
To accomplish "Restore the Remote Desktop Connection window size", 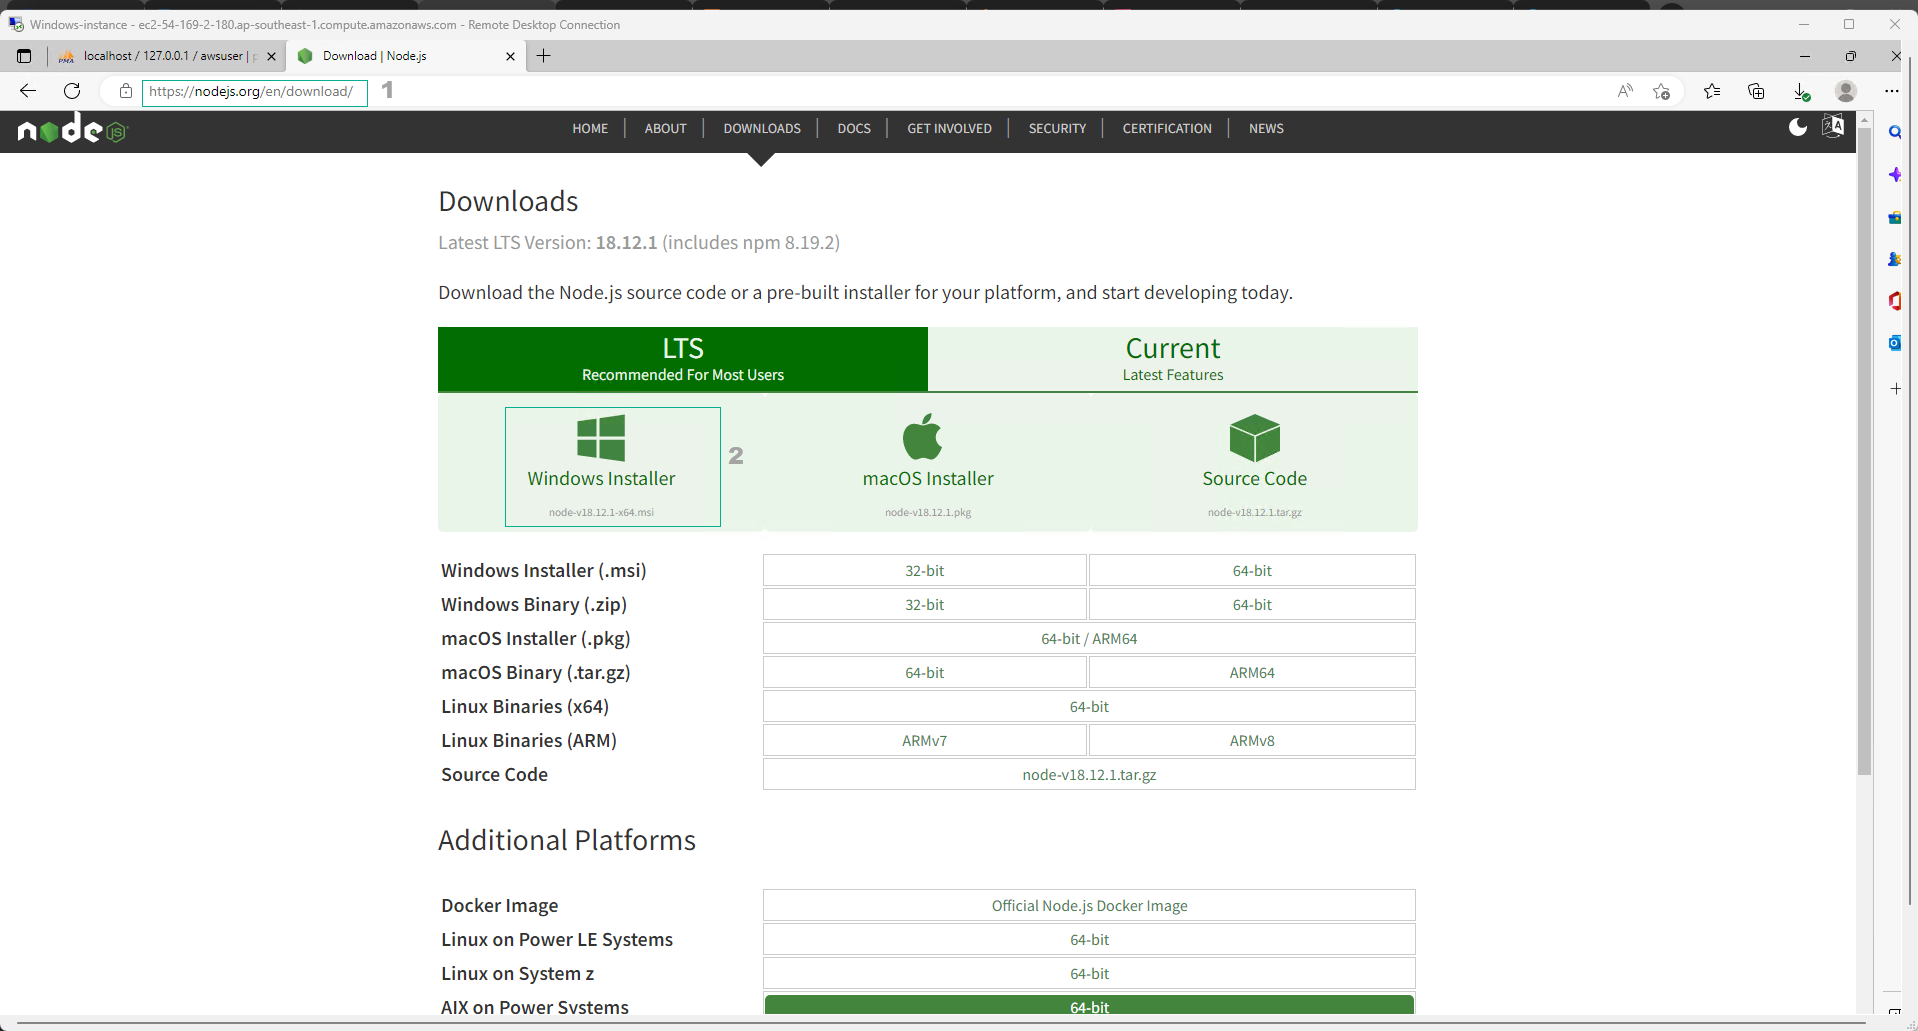I will 1849,24.
